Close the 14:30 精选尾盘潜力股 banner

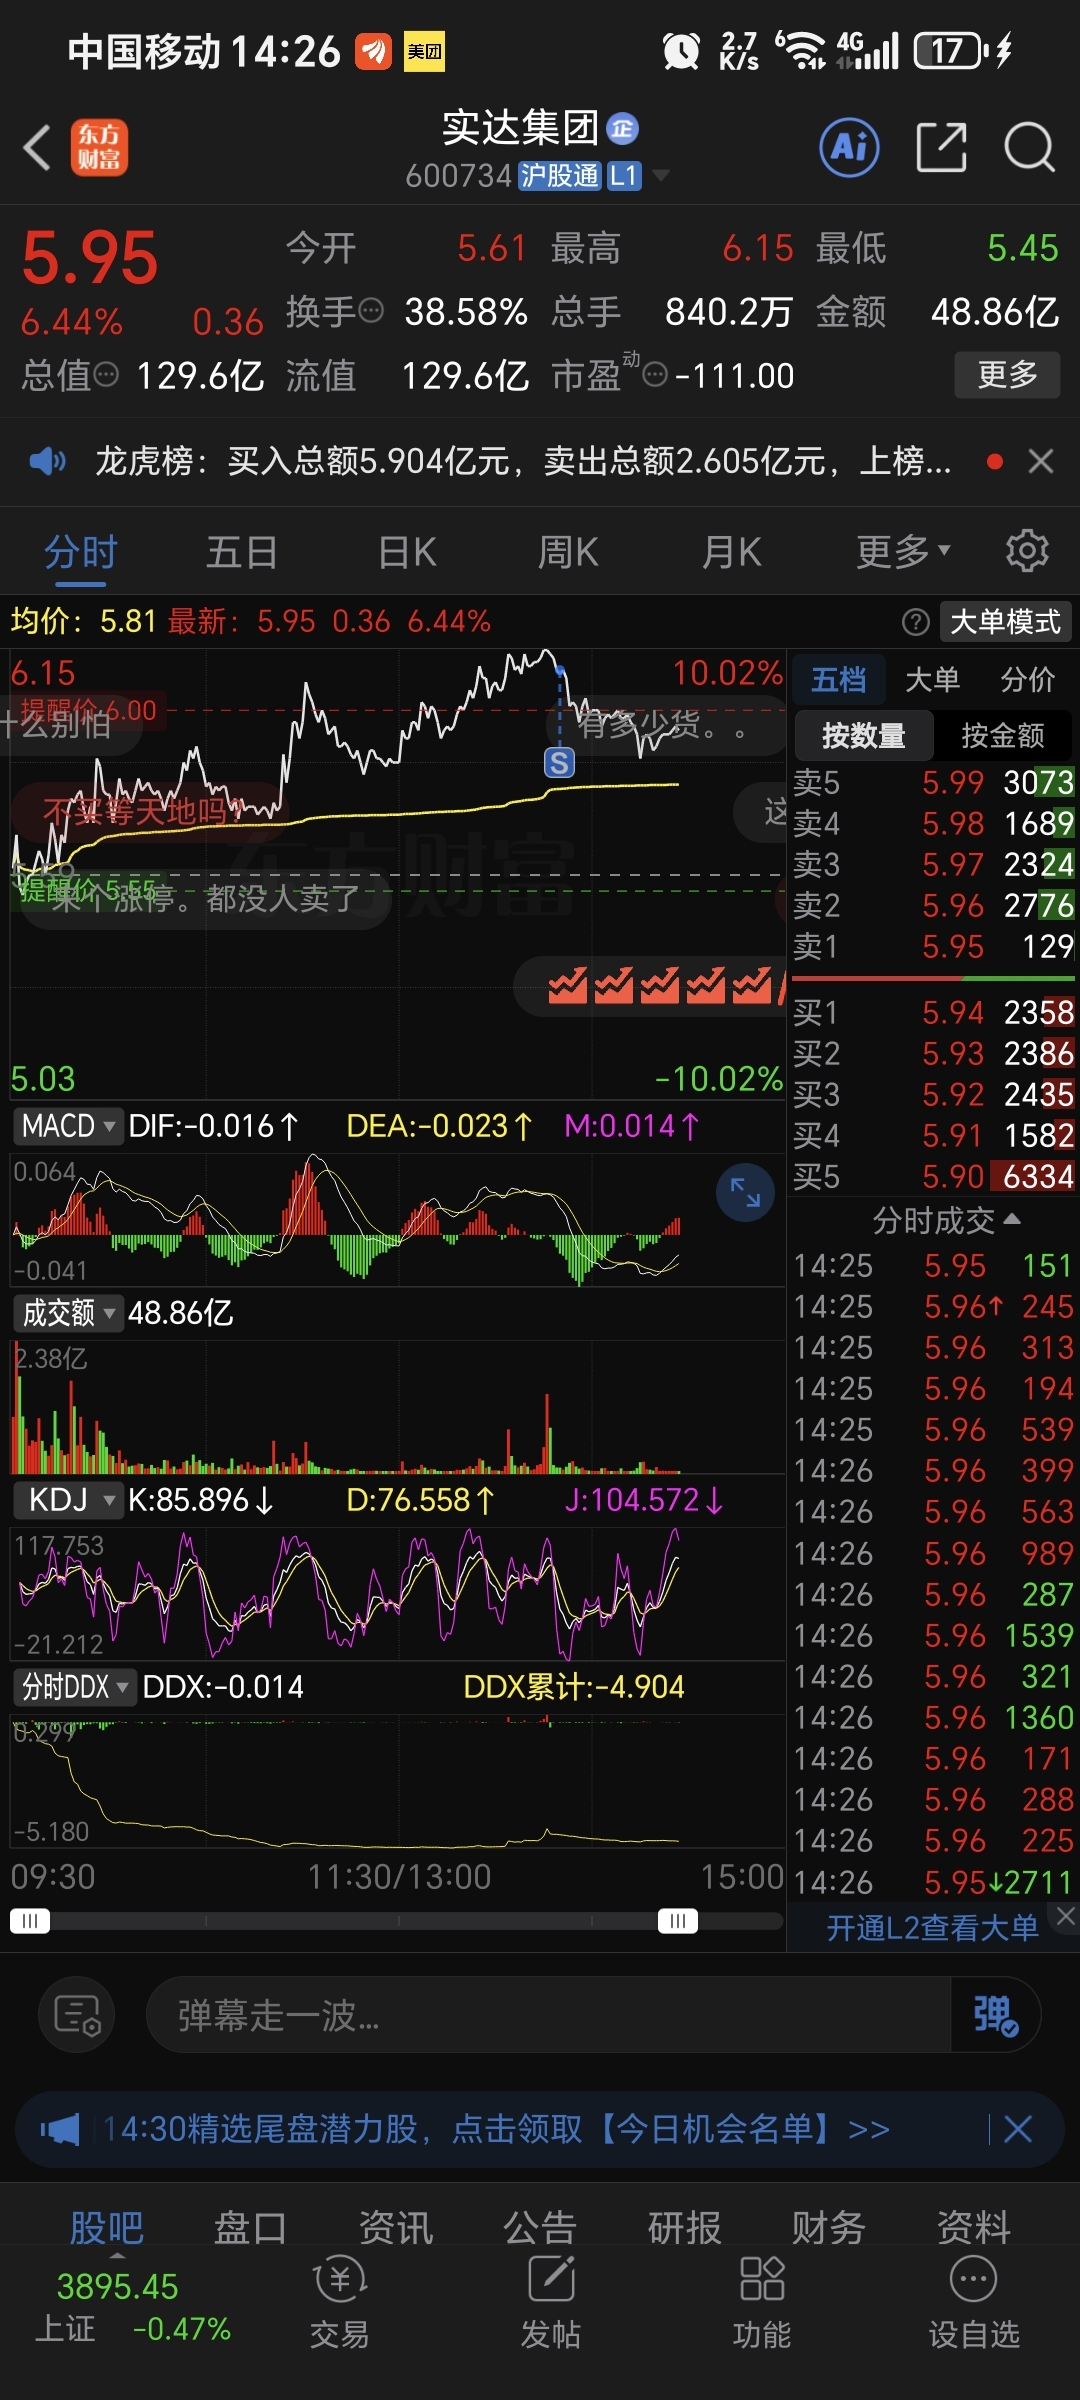click(1018, 2129)
